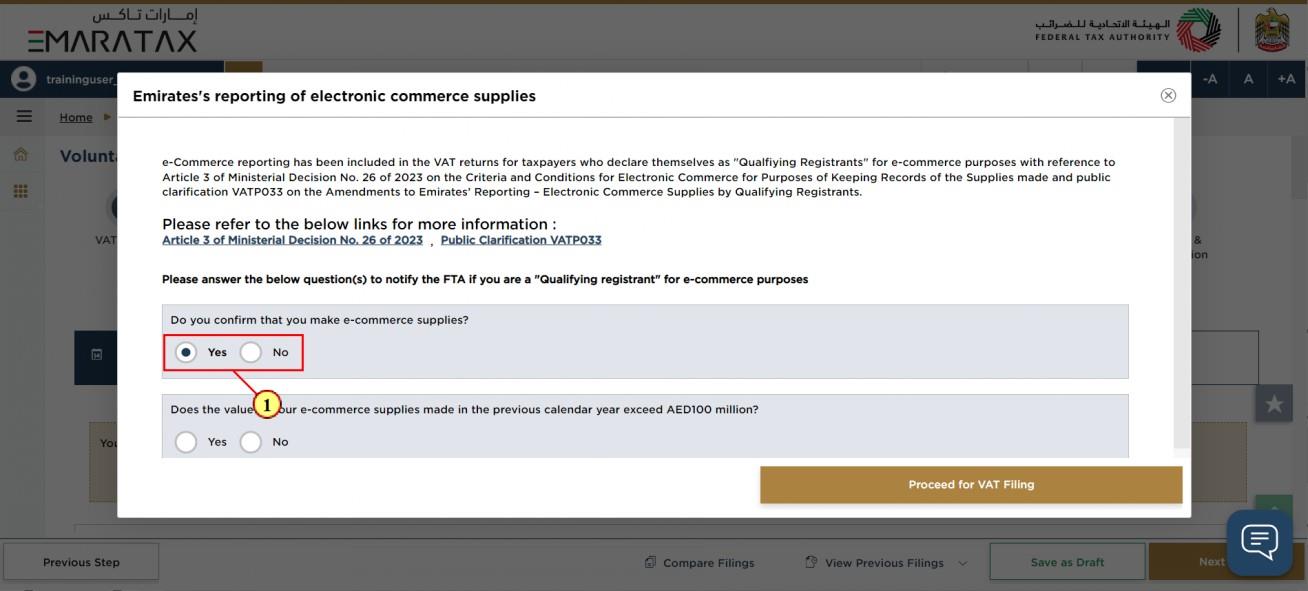Open Public Clarification VATP033 link

point(521,240)
